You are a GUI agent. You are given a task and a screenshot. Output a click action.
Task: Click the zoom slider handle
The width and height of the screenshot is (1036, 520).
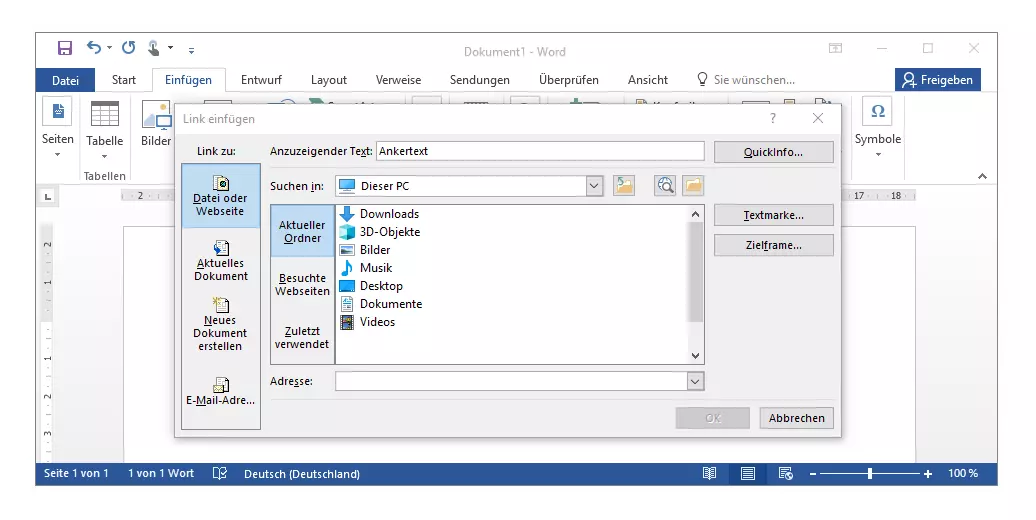(x=870, y=473)
